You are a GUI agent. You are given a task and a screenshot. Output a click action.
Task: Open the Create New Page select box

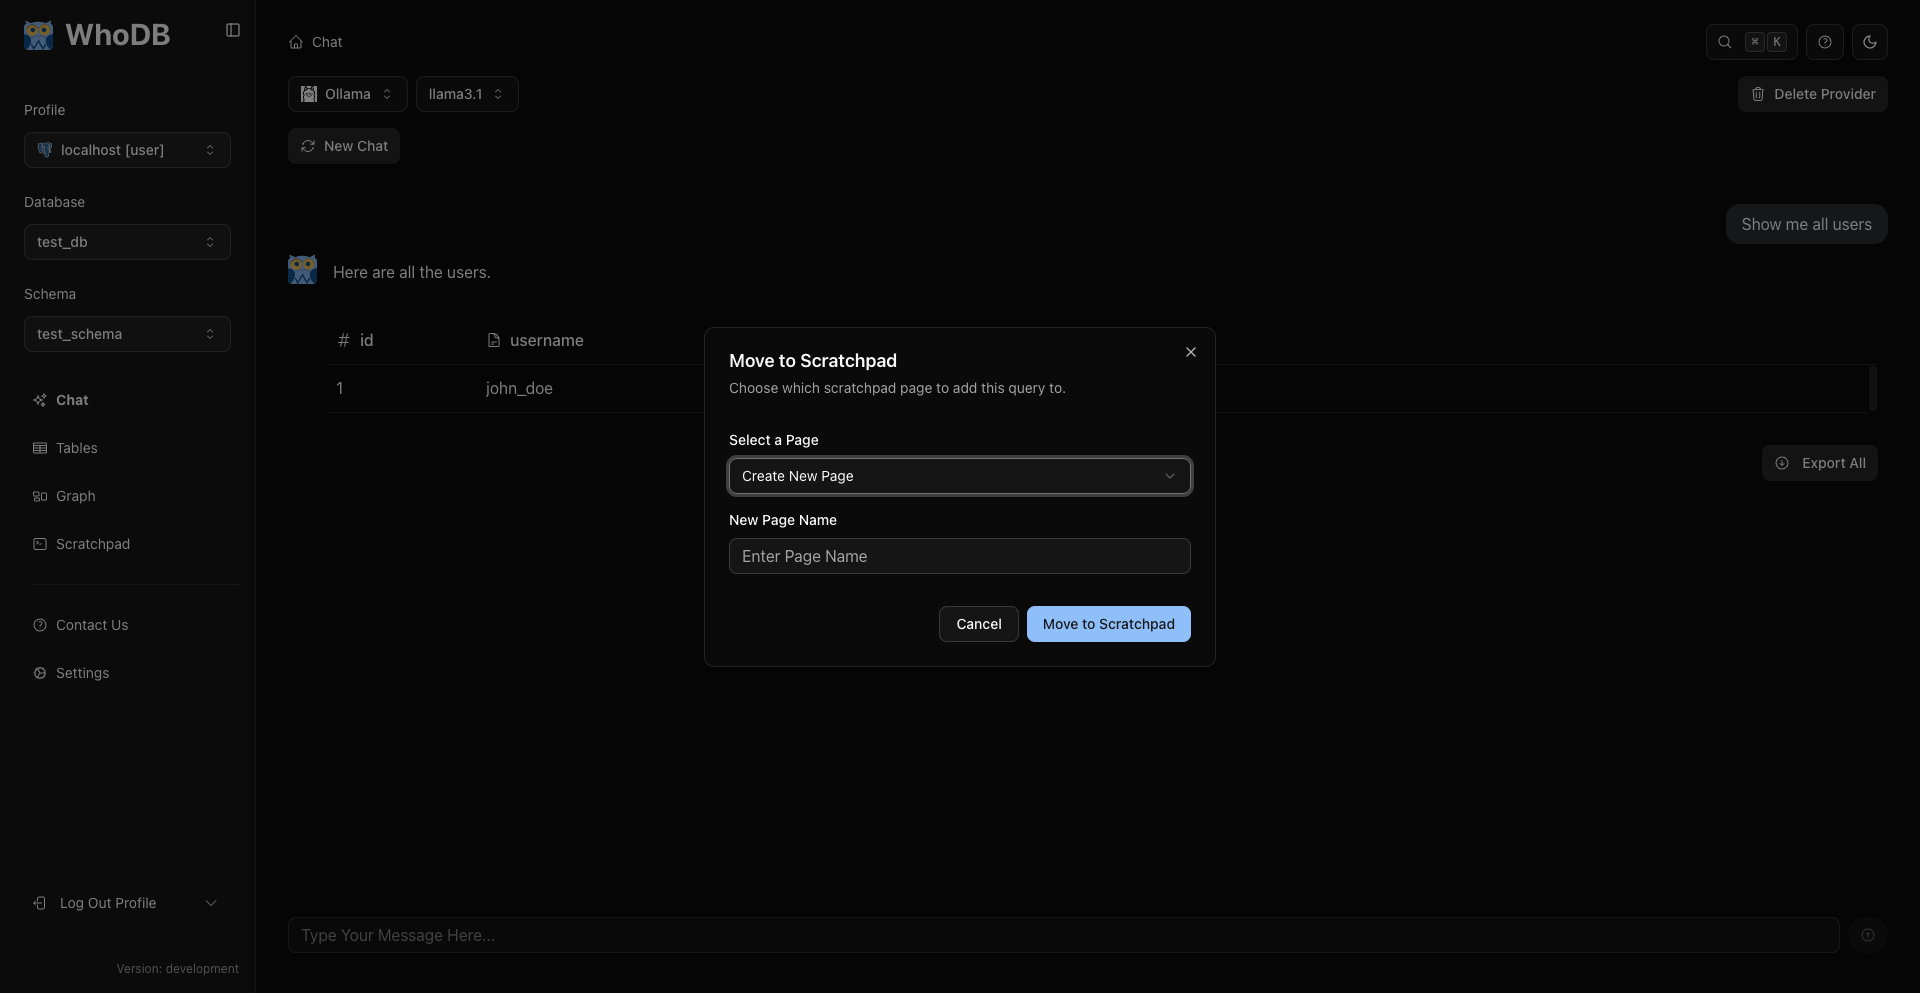point(960,476)
